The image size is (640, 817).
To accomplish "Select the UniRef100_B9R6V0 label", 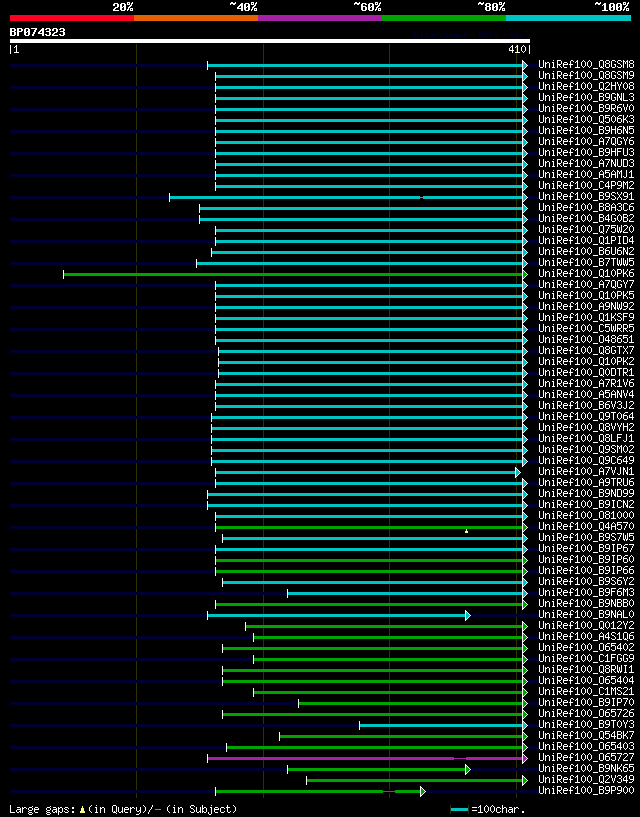I will (x=586, y=108).
